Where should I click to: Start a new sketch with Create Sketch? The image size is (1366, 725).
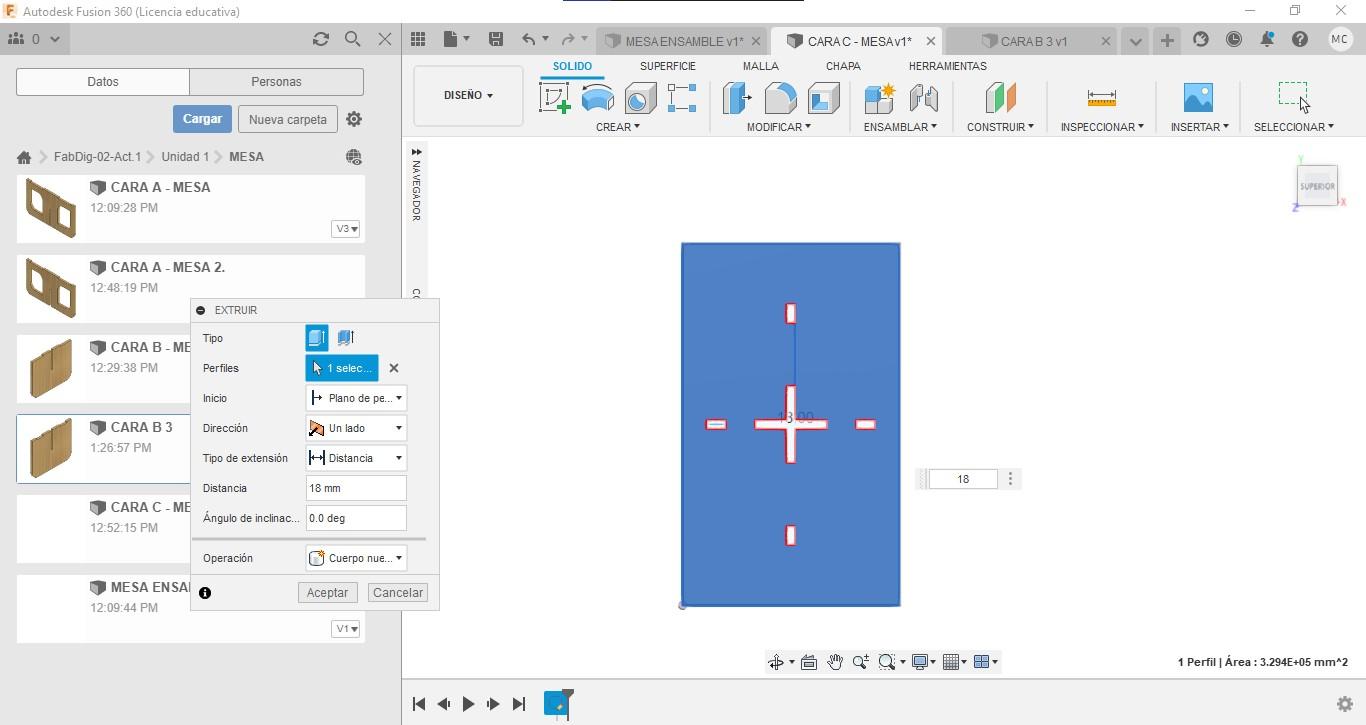tap(555, 98)
